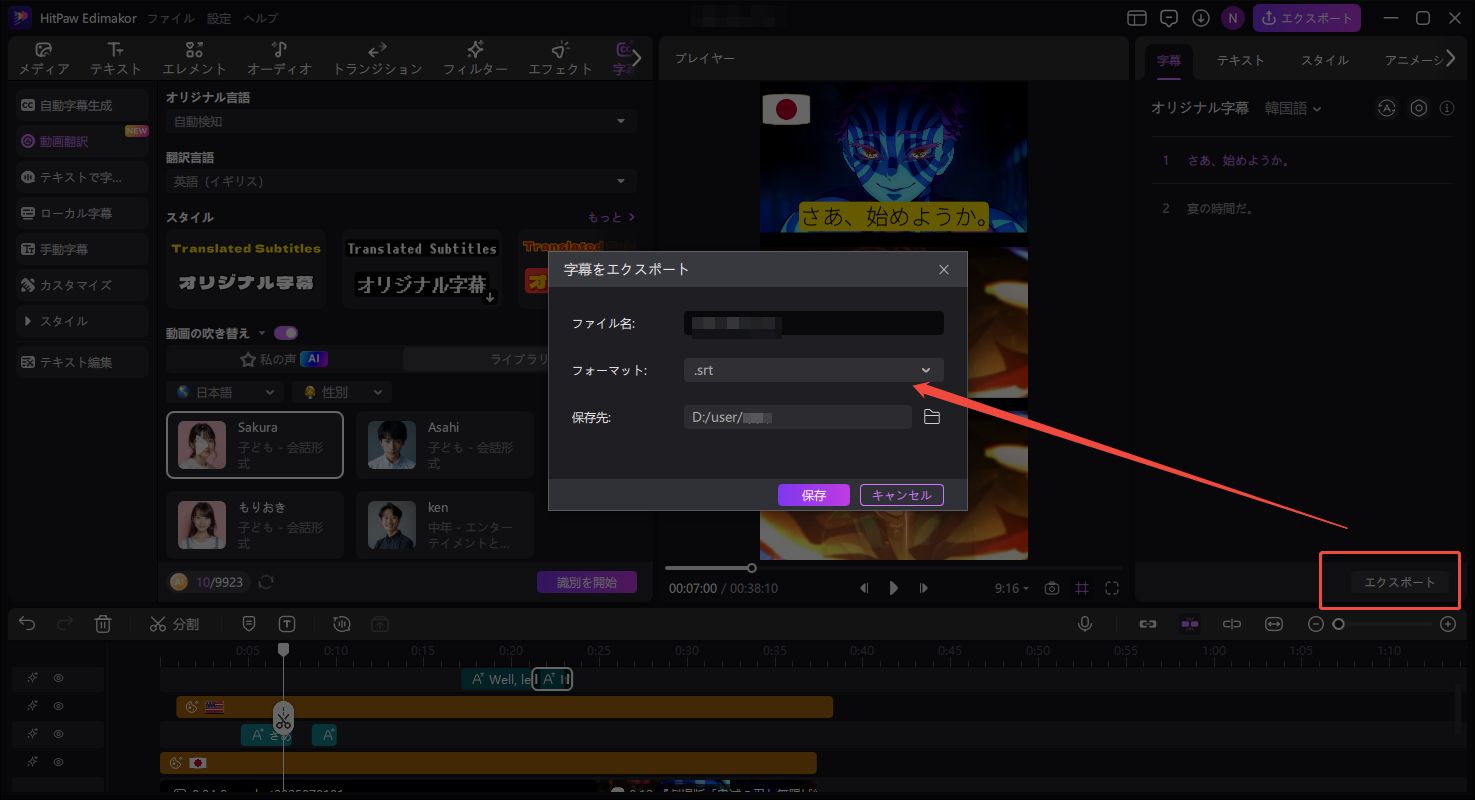
Task: Click the 保存 button in export dialog
Action: (x=812, y=494)
